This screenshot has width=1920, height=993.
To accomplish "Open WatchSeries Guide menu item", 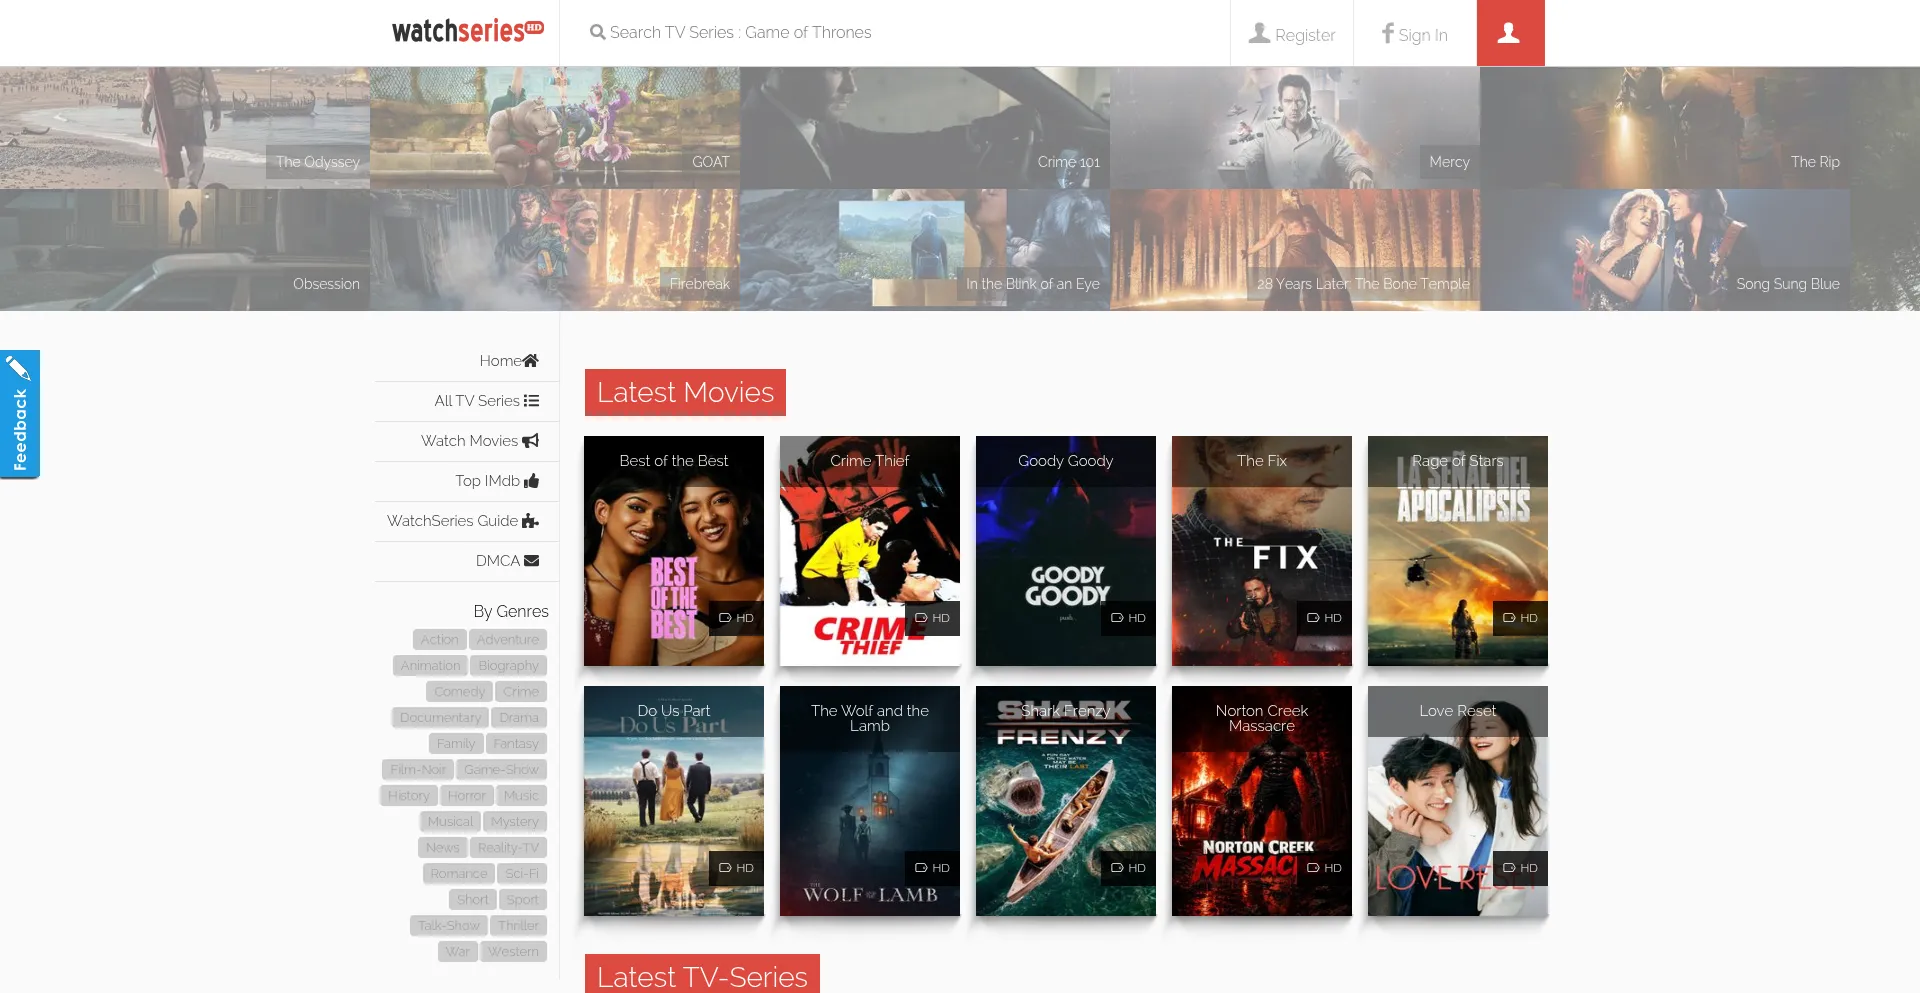I will [468, 521].
